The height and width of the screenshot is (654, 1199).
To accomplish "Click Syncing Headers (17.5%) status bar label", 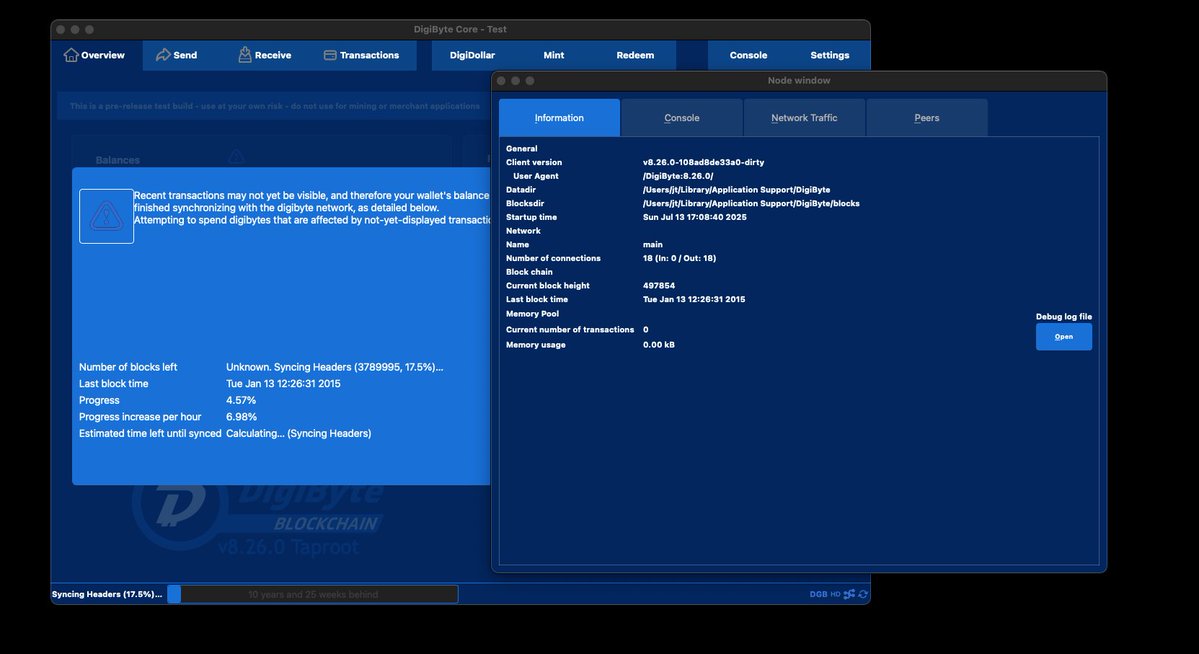I will coord(107,594).
